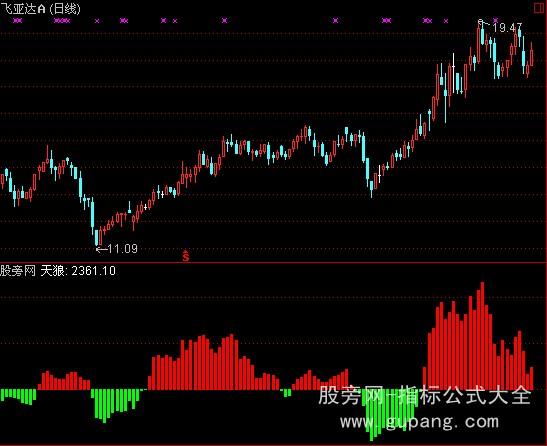Click the 19.47 high price label
The image size is (547, 446).
(508, 27)
